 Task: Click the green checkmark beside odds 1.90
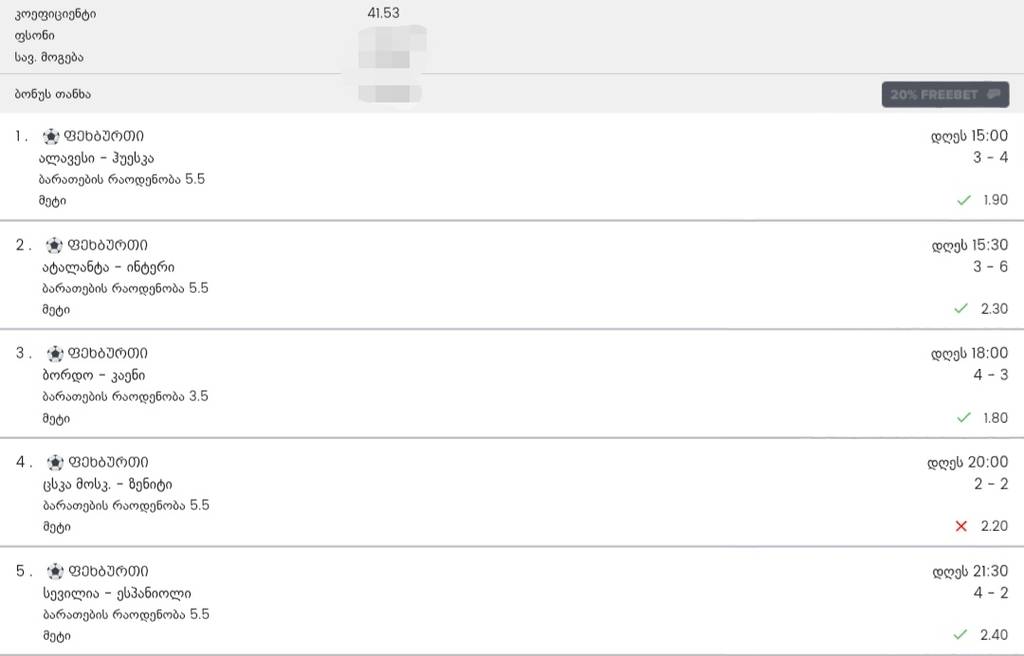(x=963, y=200)
